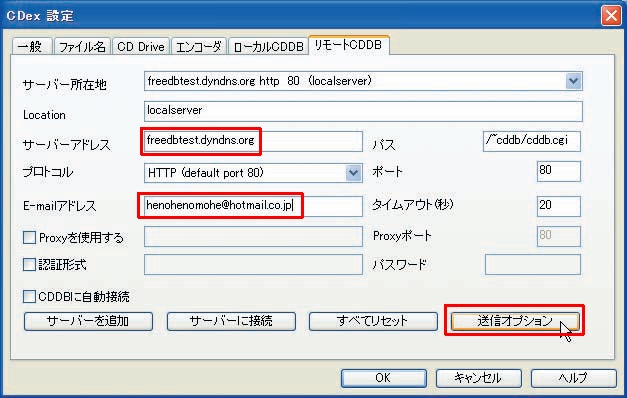Click the Location input field
Viewport: 627px width, 398px height.
(x=363, y=111)
